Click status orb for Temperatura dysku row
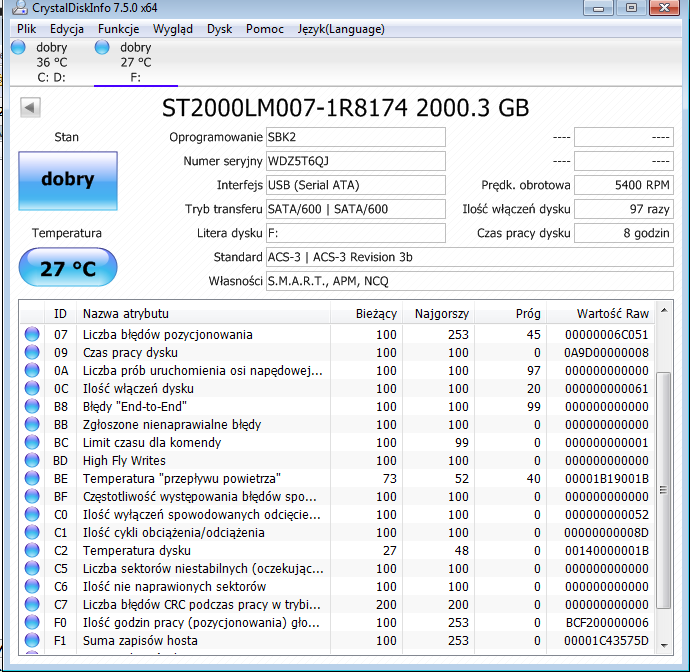 [32, 551]
